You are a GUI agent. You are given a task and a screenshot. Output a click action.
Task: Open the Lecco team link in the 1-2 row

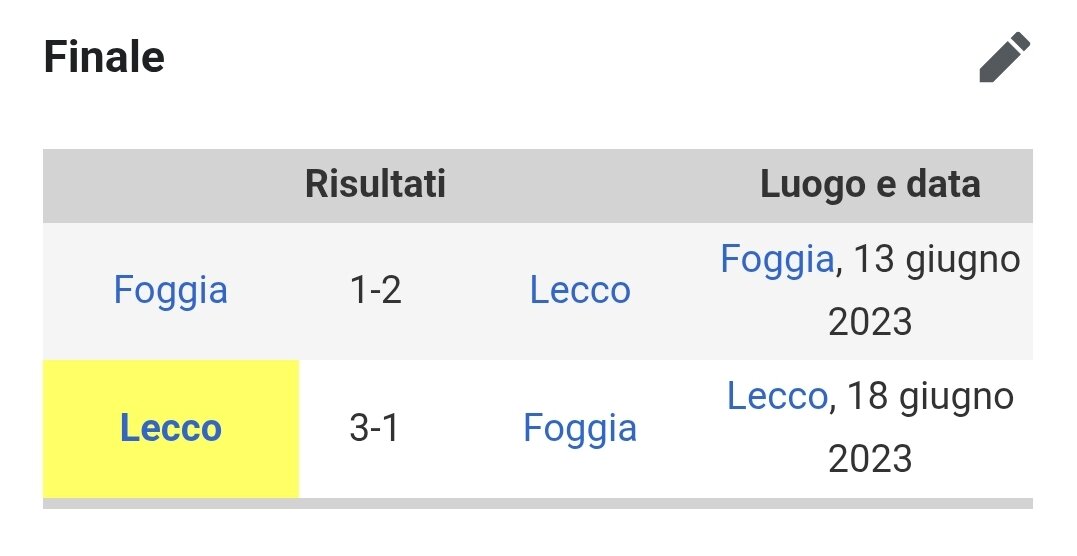pyautogui.click(x=580, y=291)
